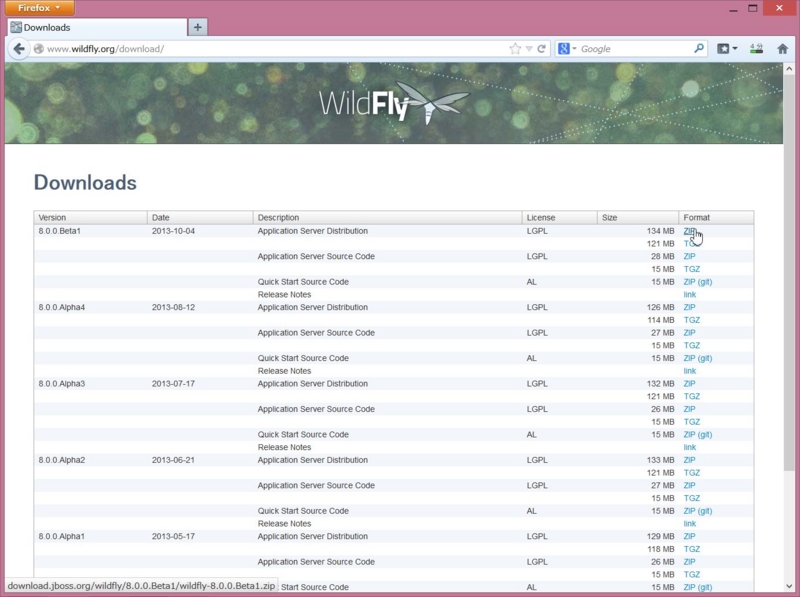Download 8.0.0.Alpha3 Distribution ZIP, 132 MB
This screenshot has width=800, height=597.
coord(689,384)
